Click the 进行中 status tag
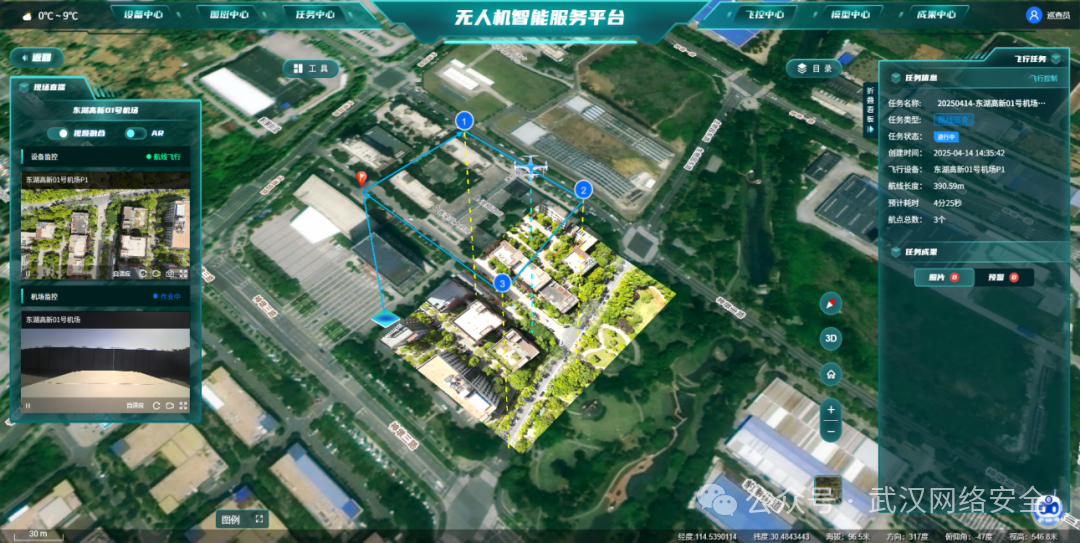Viewport: 1080px width, 543px height. 944,136
